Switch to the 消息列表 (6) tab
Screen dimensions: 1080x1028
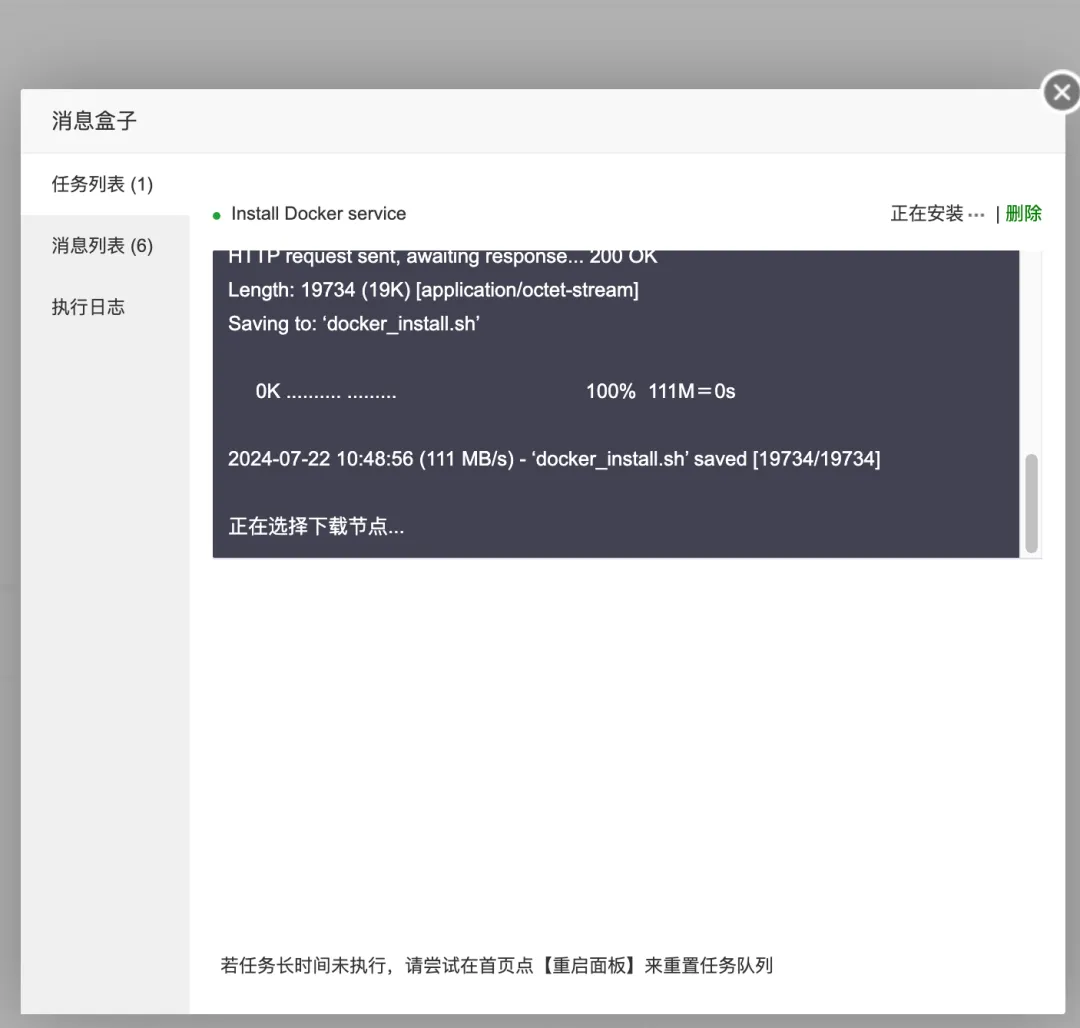pos(102,246)
